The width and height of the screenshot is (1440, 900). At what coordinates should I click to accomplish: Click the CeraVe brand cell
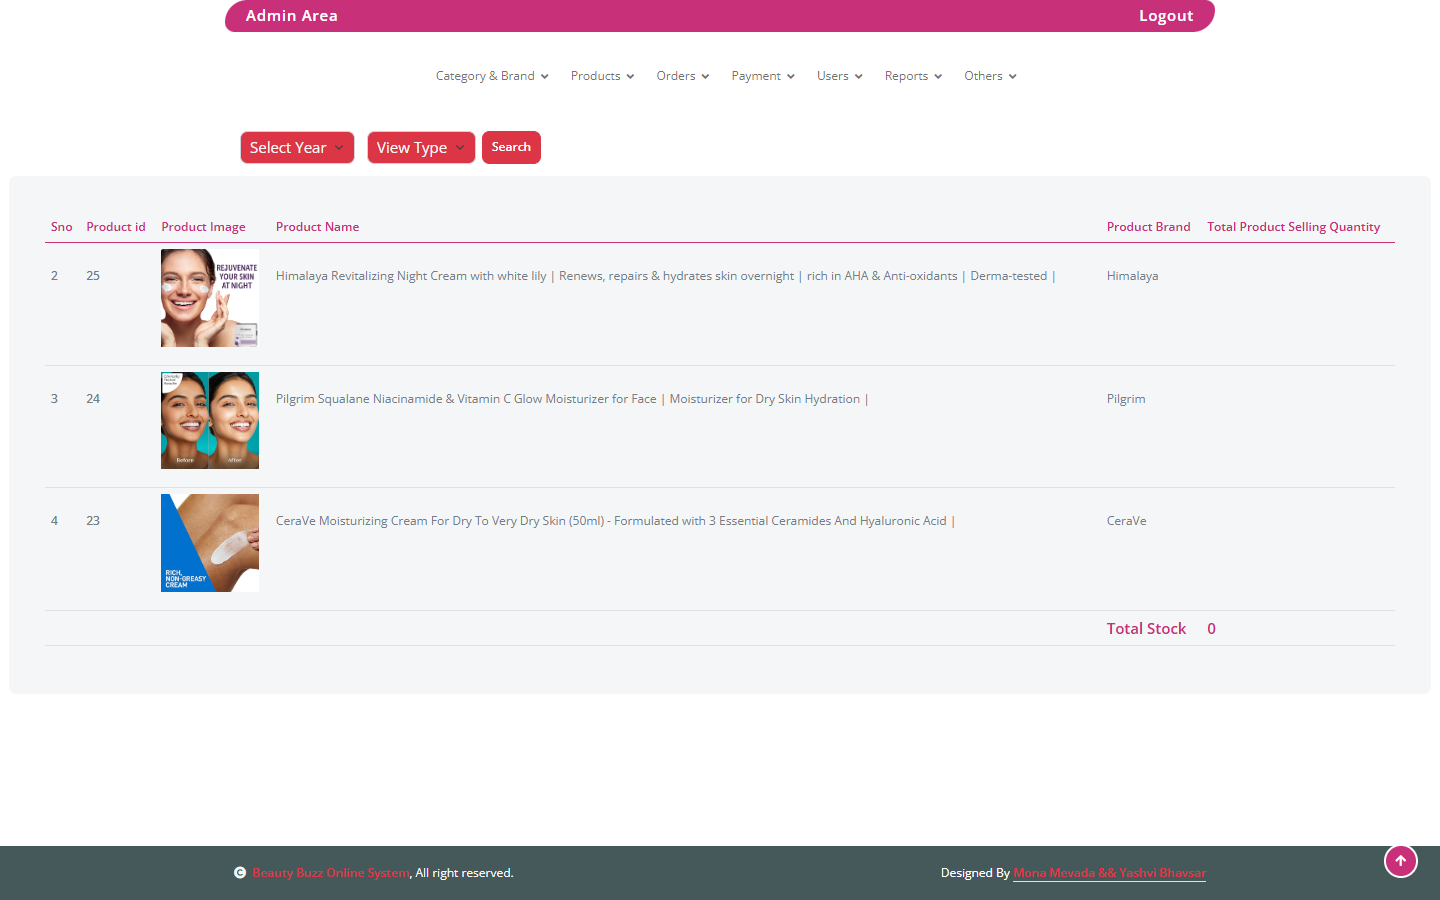(x=1126, y=521)
